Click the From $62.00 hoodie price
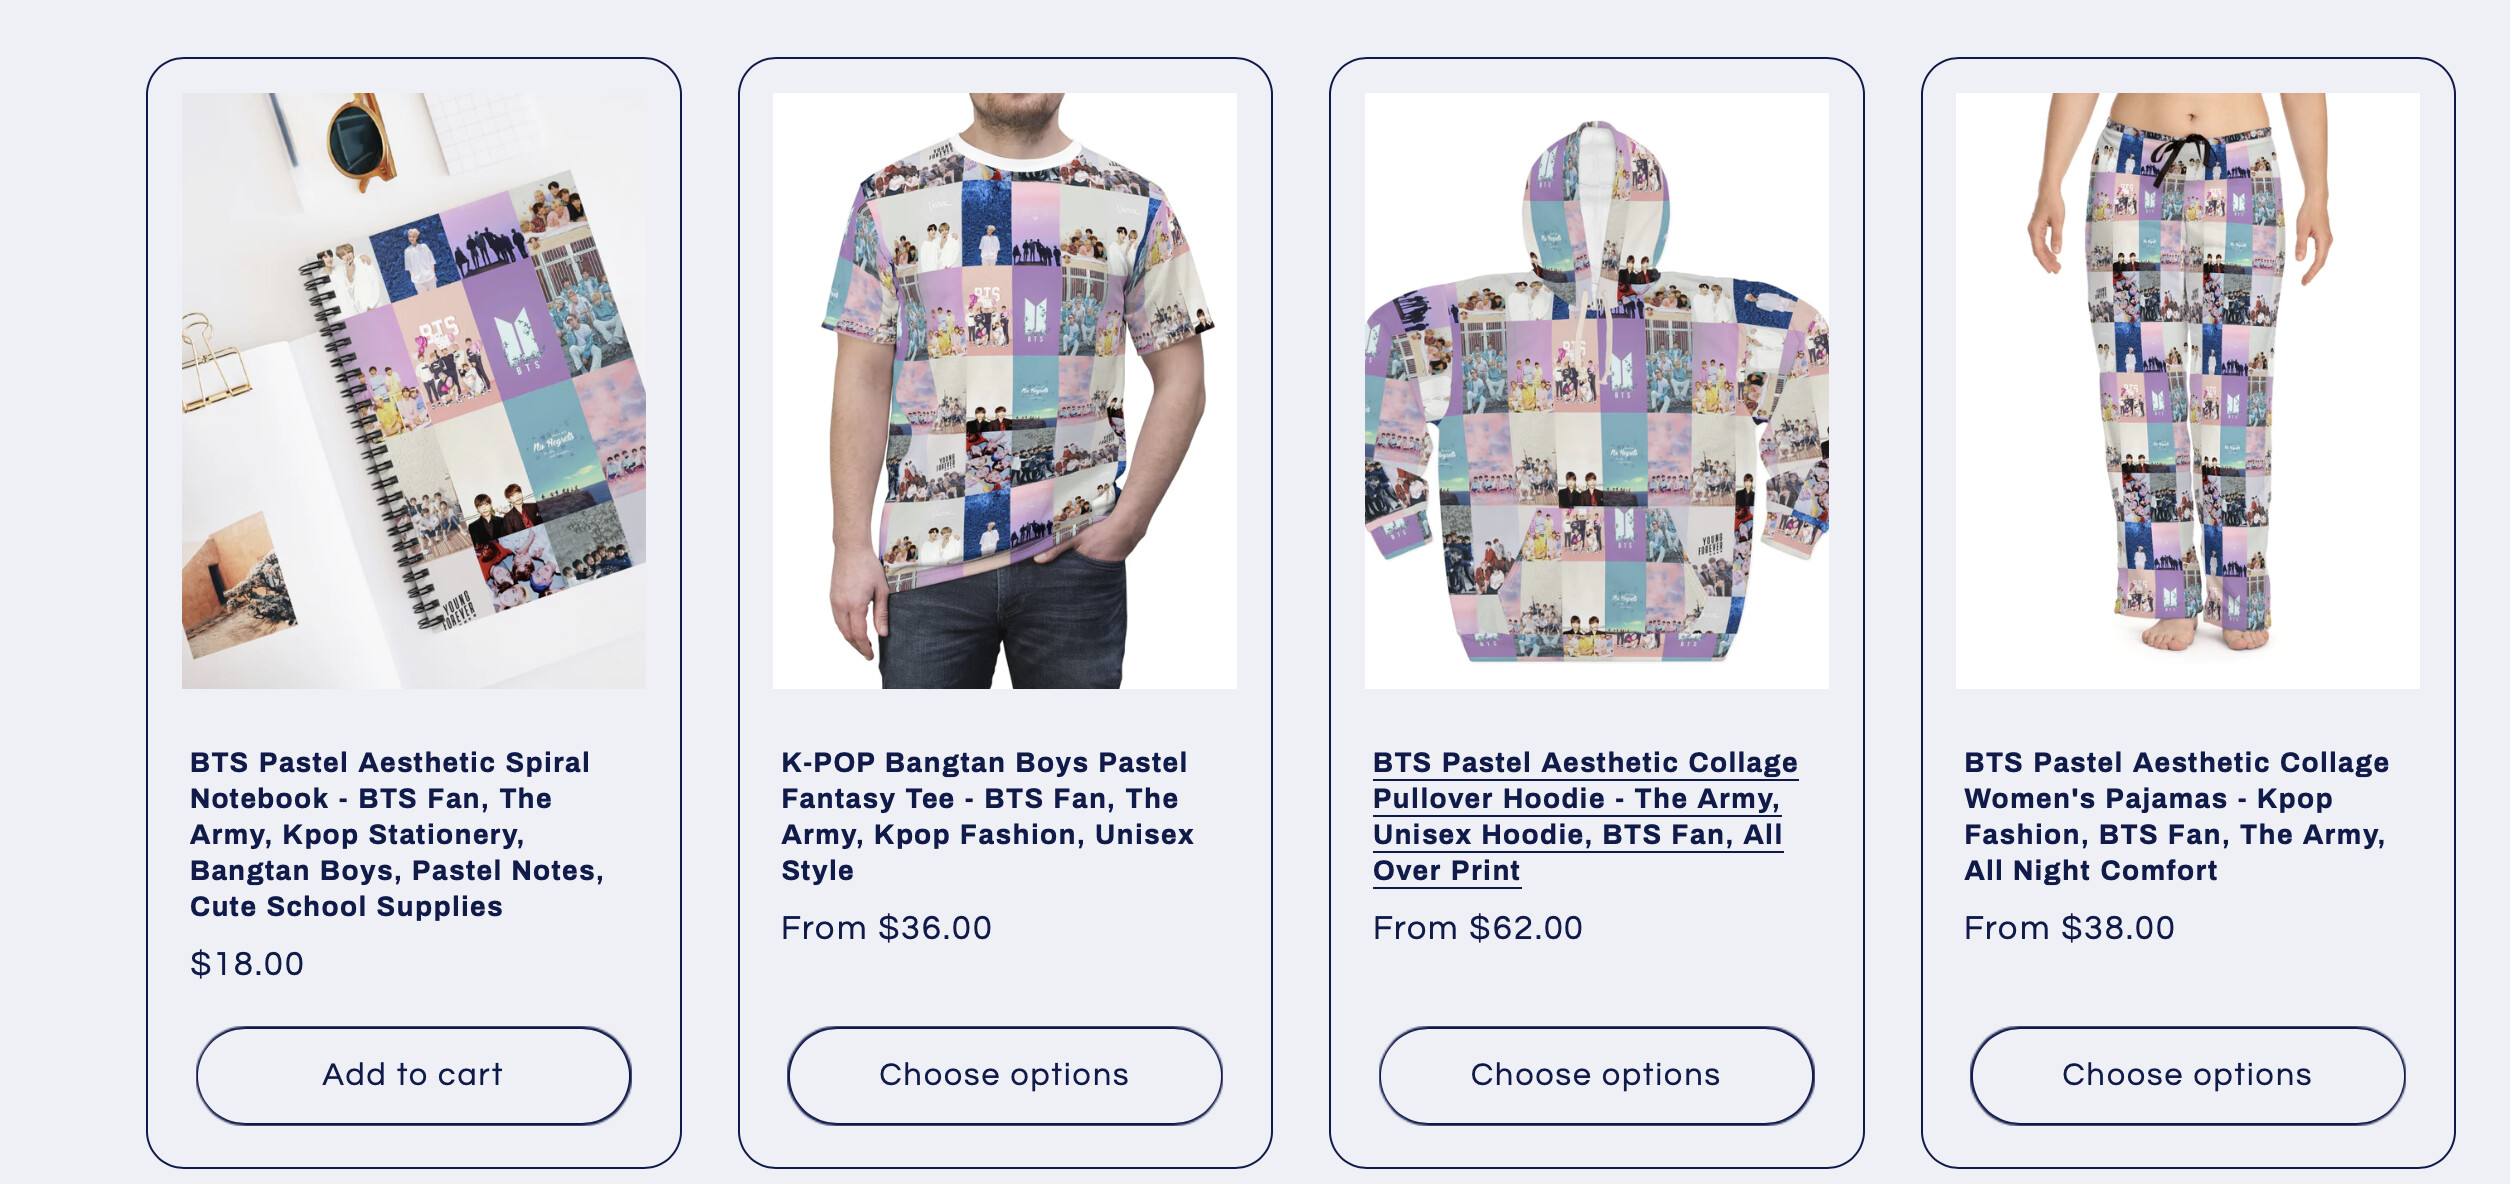Screen dimensions: 2510x1184 click(x=1477, y=928)
